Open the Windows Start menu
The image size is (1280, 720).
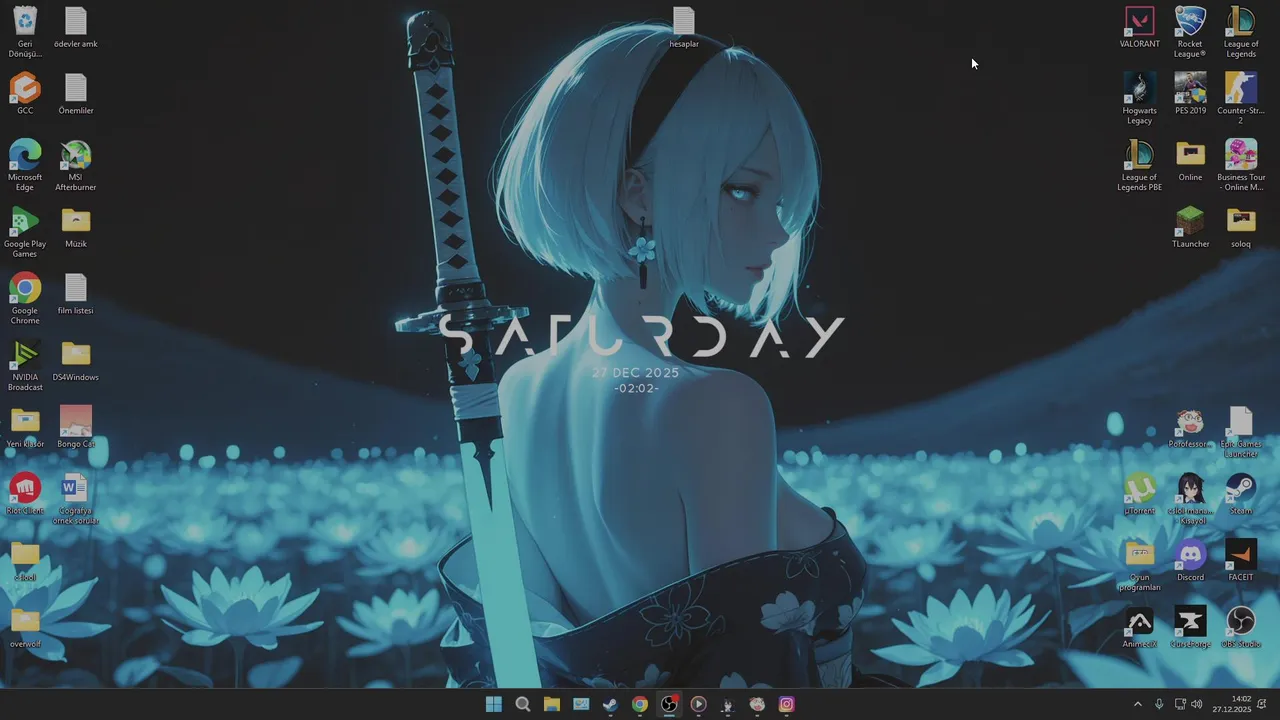[x=493, y=704]
